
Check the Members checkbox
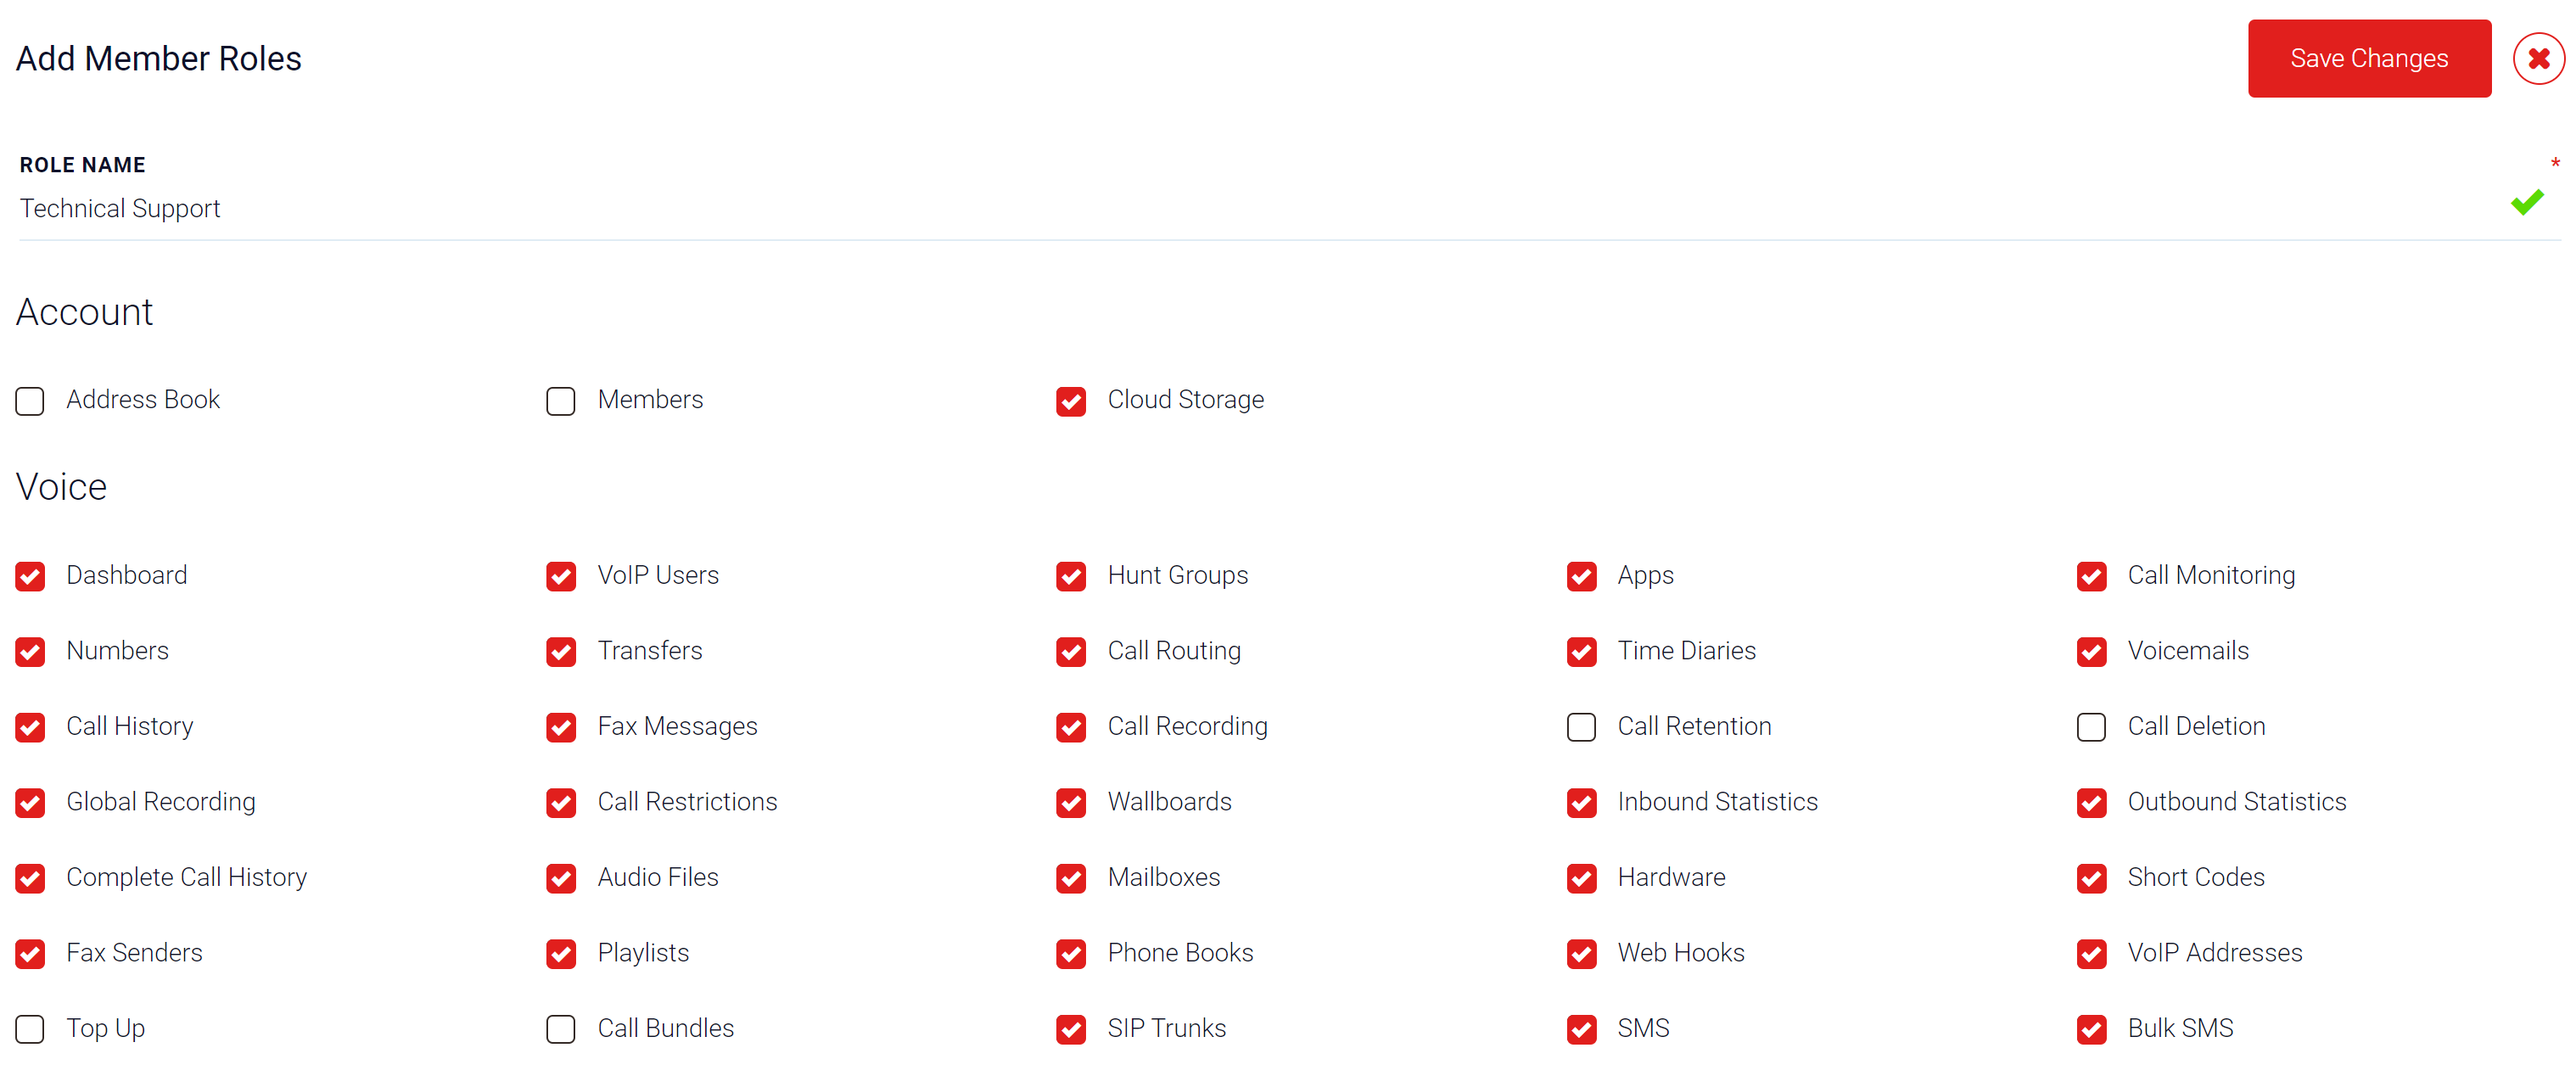561,401
